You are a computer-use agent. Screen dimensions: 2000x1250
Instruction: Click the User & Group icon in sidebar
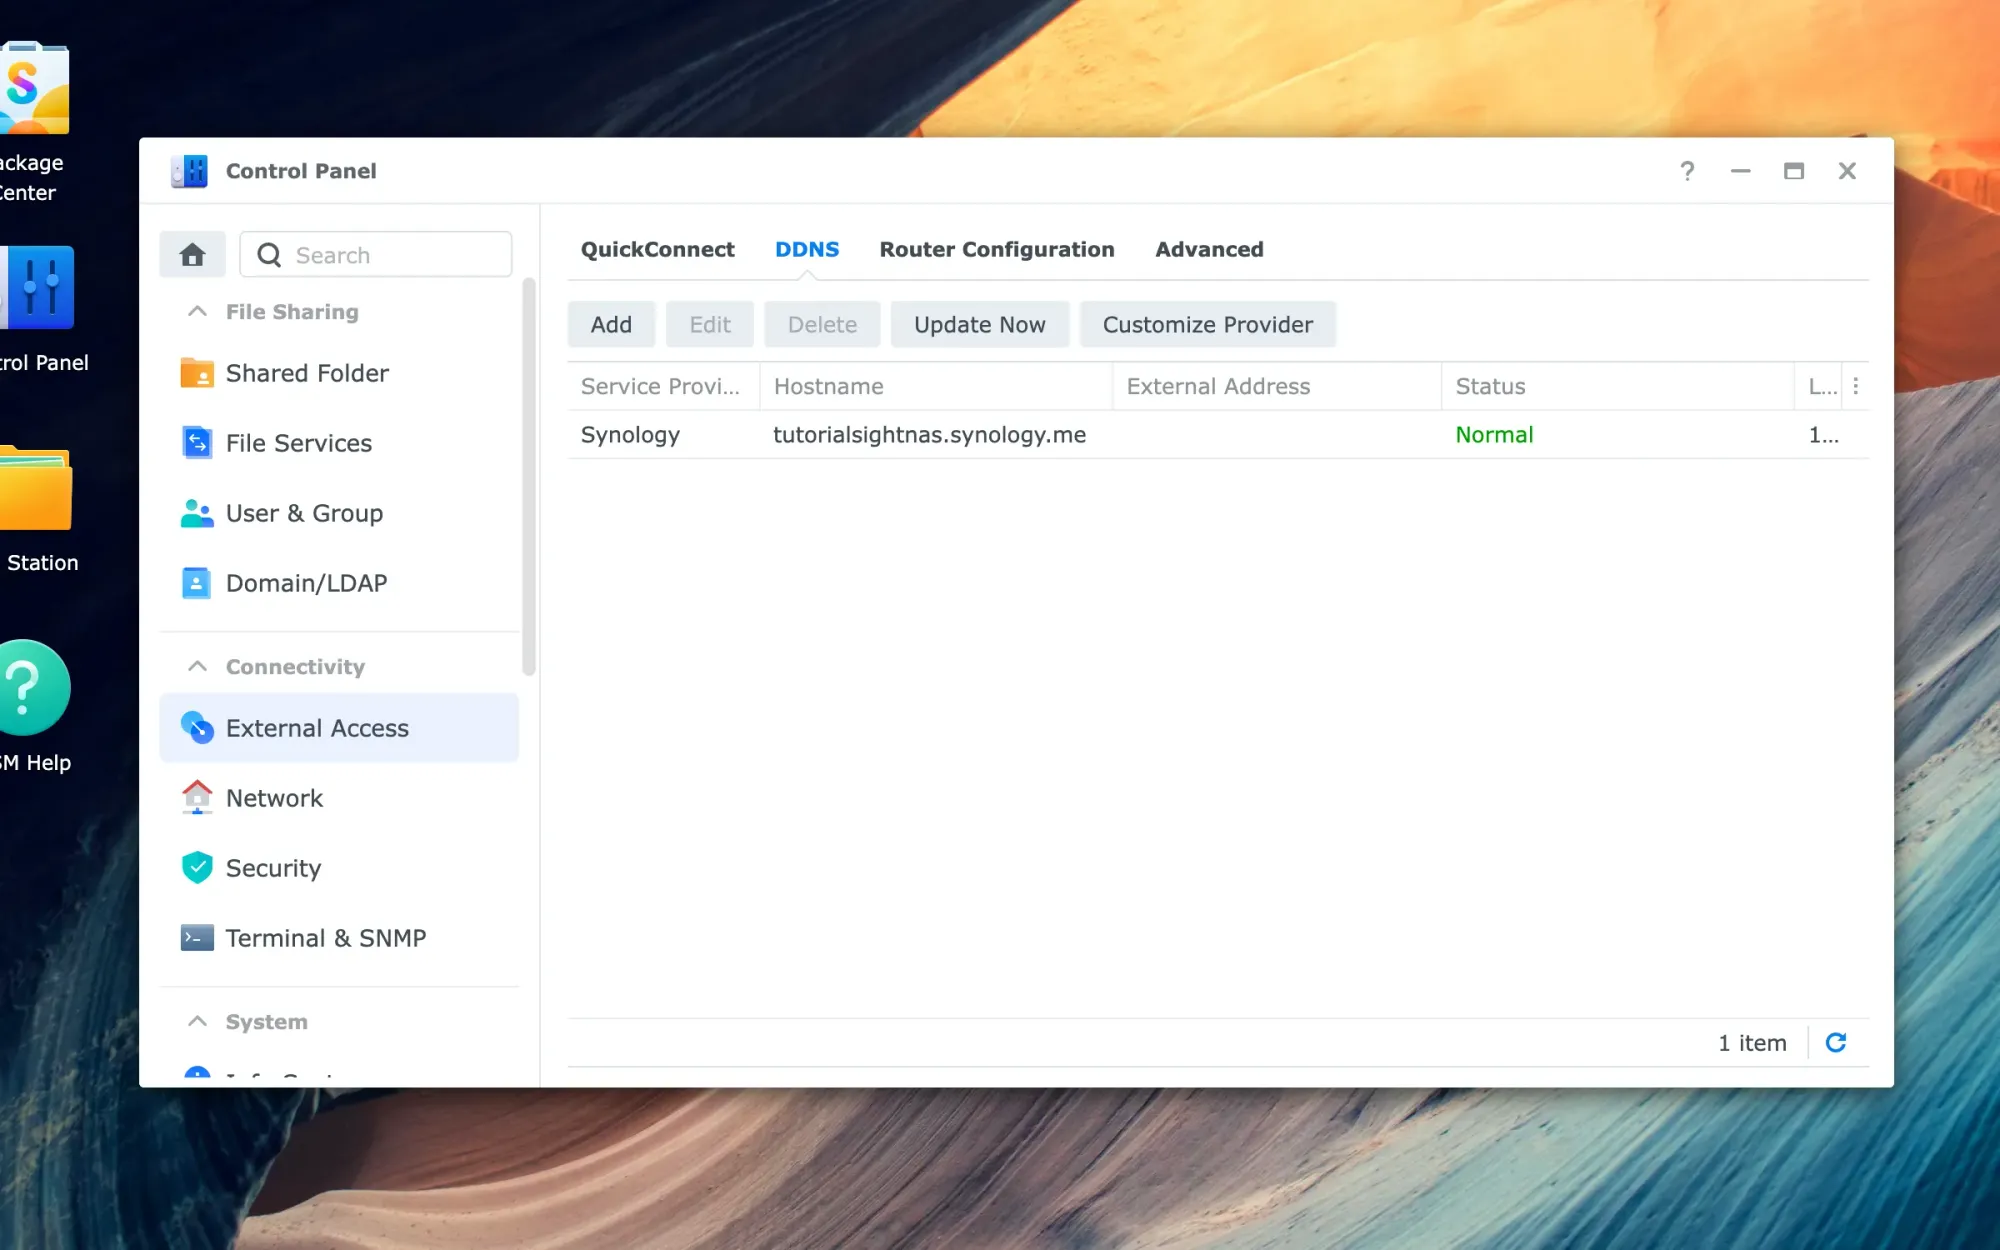pos(197,511)
